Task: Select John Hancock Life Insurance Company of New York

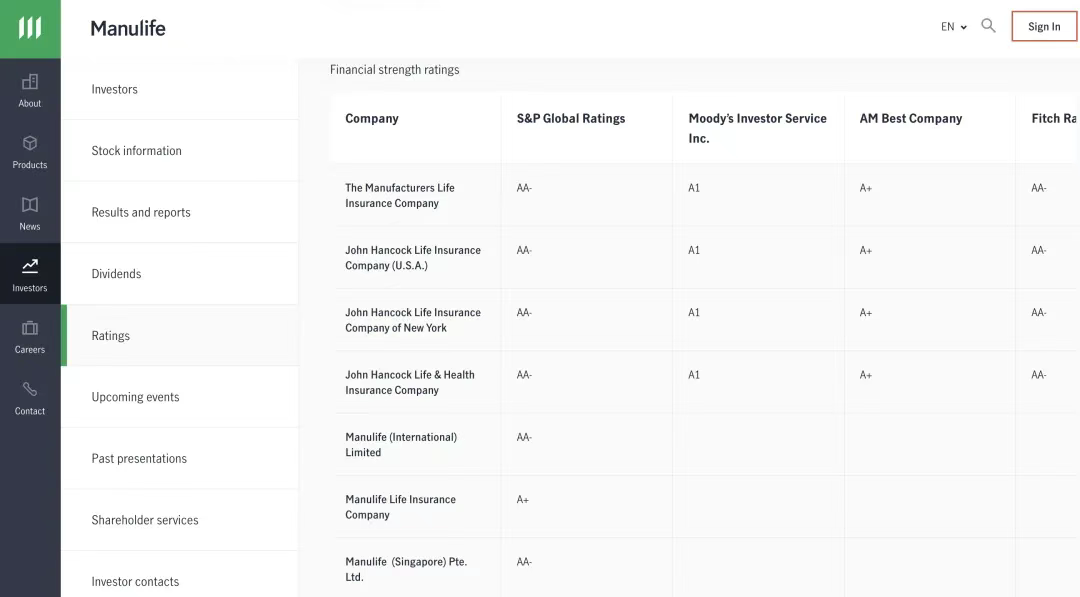Action: coord(413,320)
